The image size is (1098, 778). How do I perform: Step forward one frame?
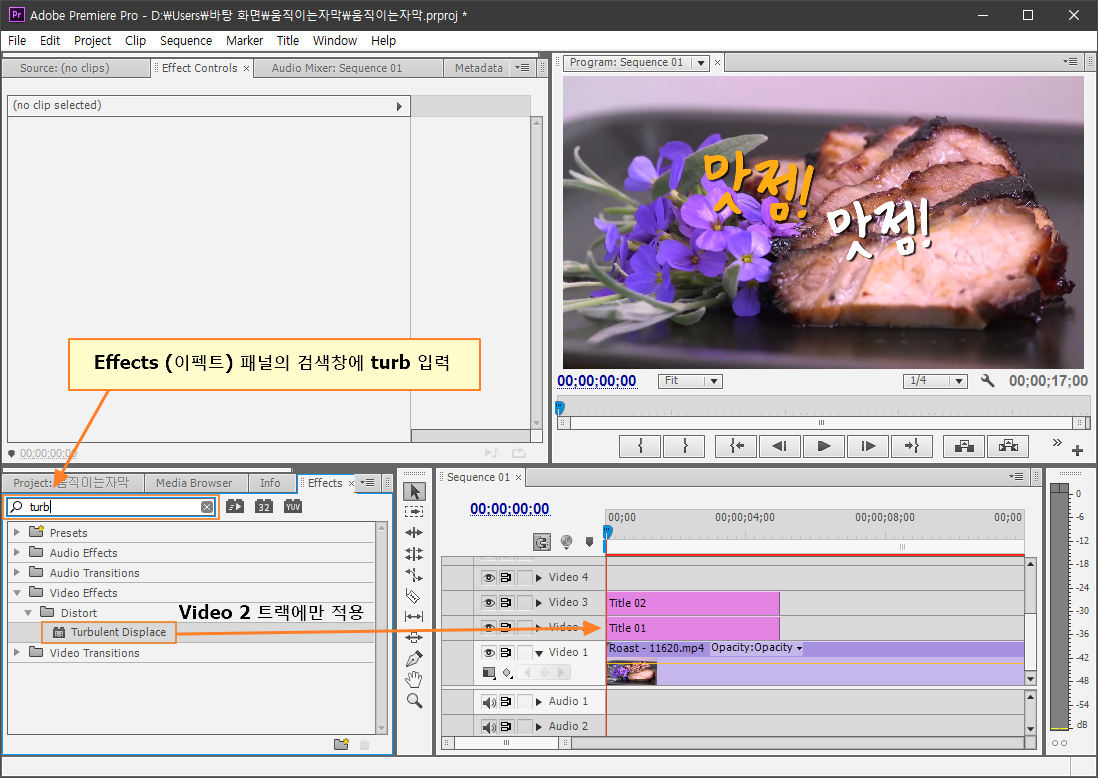point(868,446)
